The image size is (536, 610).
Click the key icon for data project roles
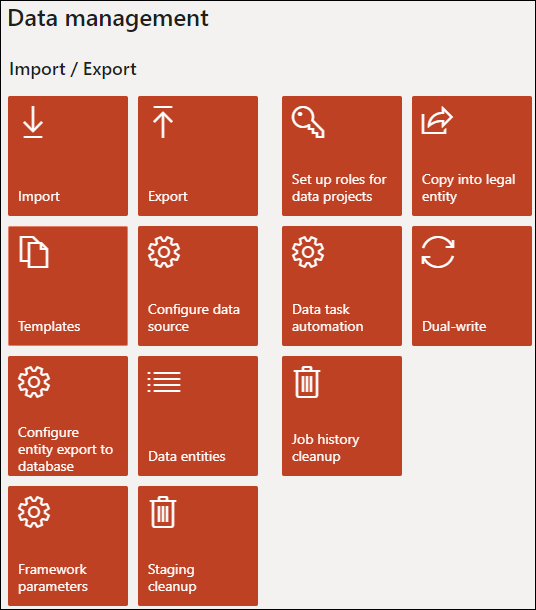308,122
